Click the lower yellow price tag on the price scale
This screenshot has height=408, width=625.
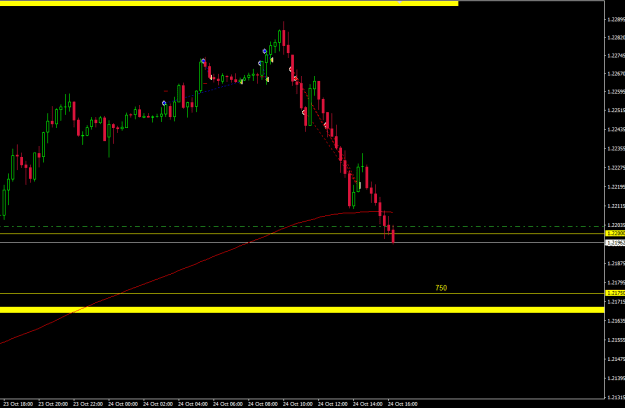pos(615,293)
